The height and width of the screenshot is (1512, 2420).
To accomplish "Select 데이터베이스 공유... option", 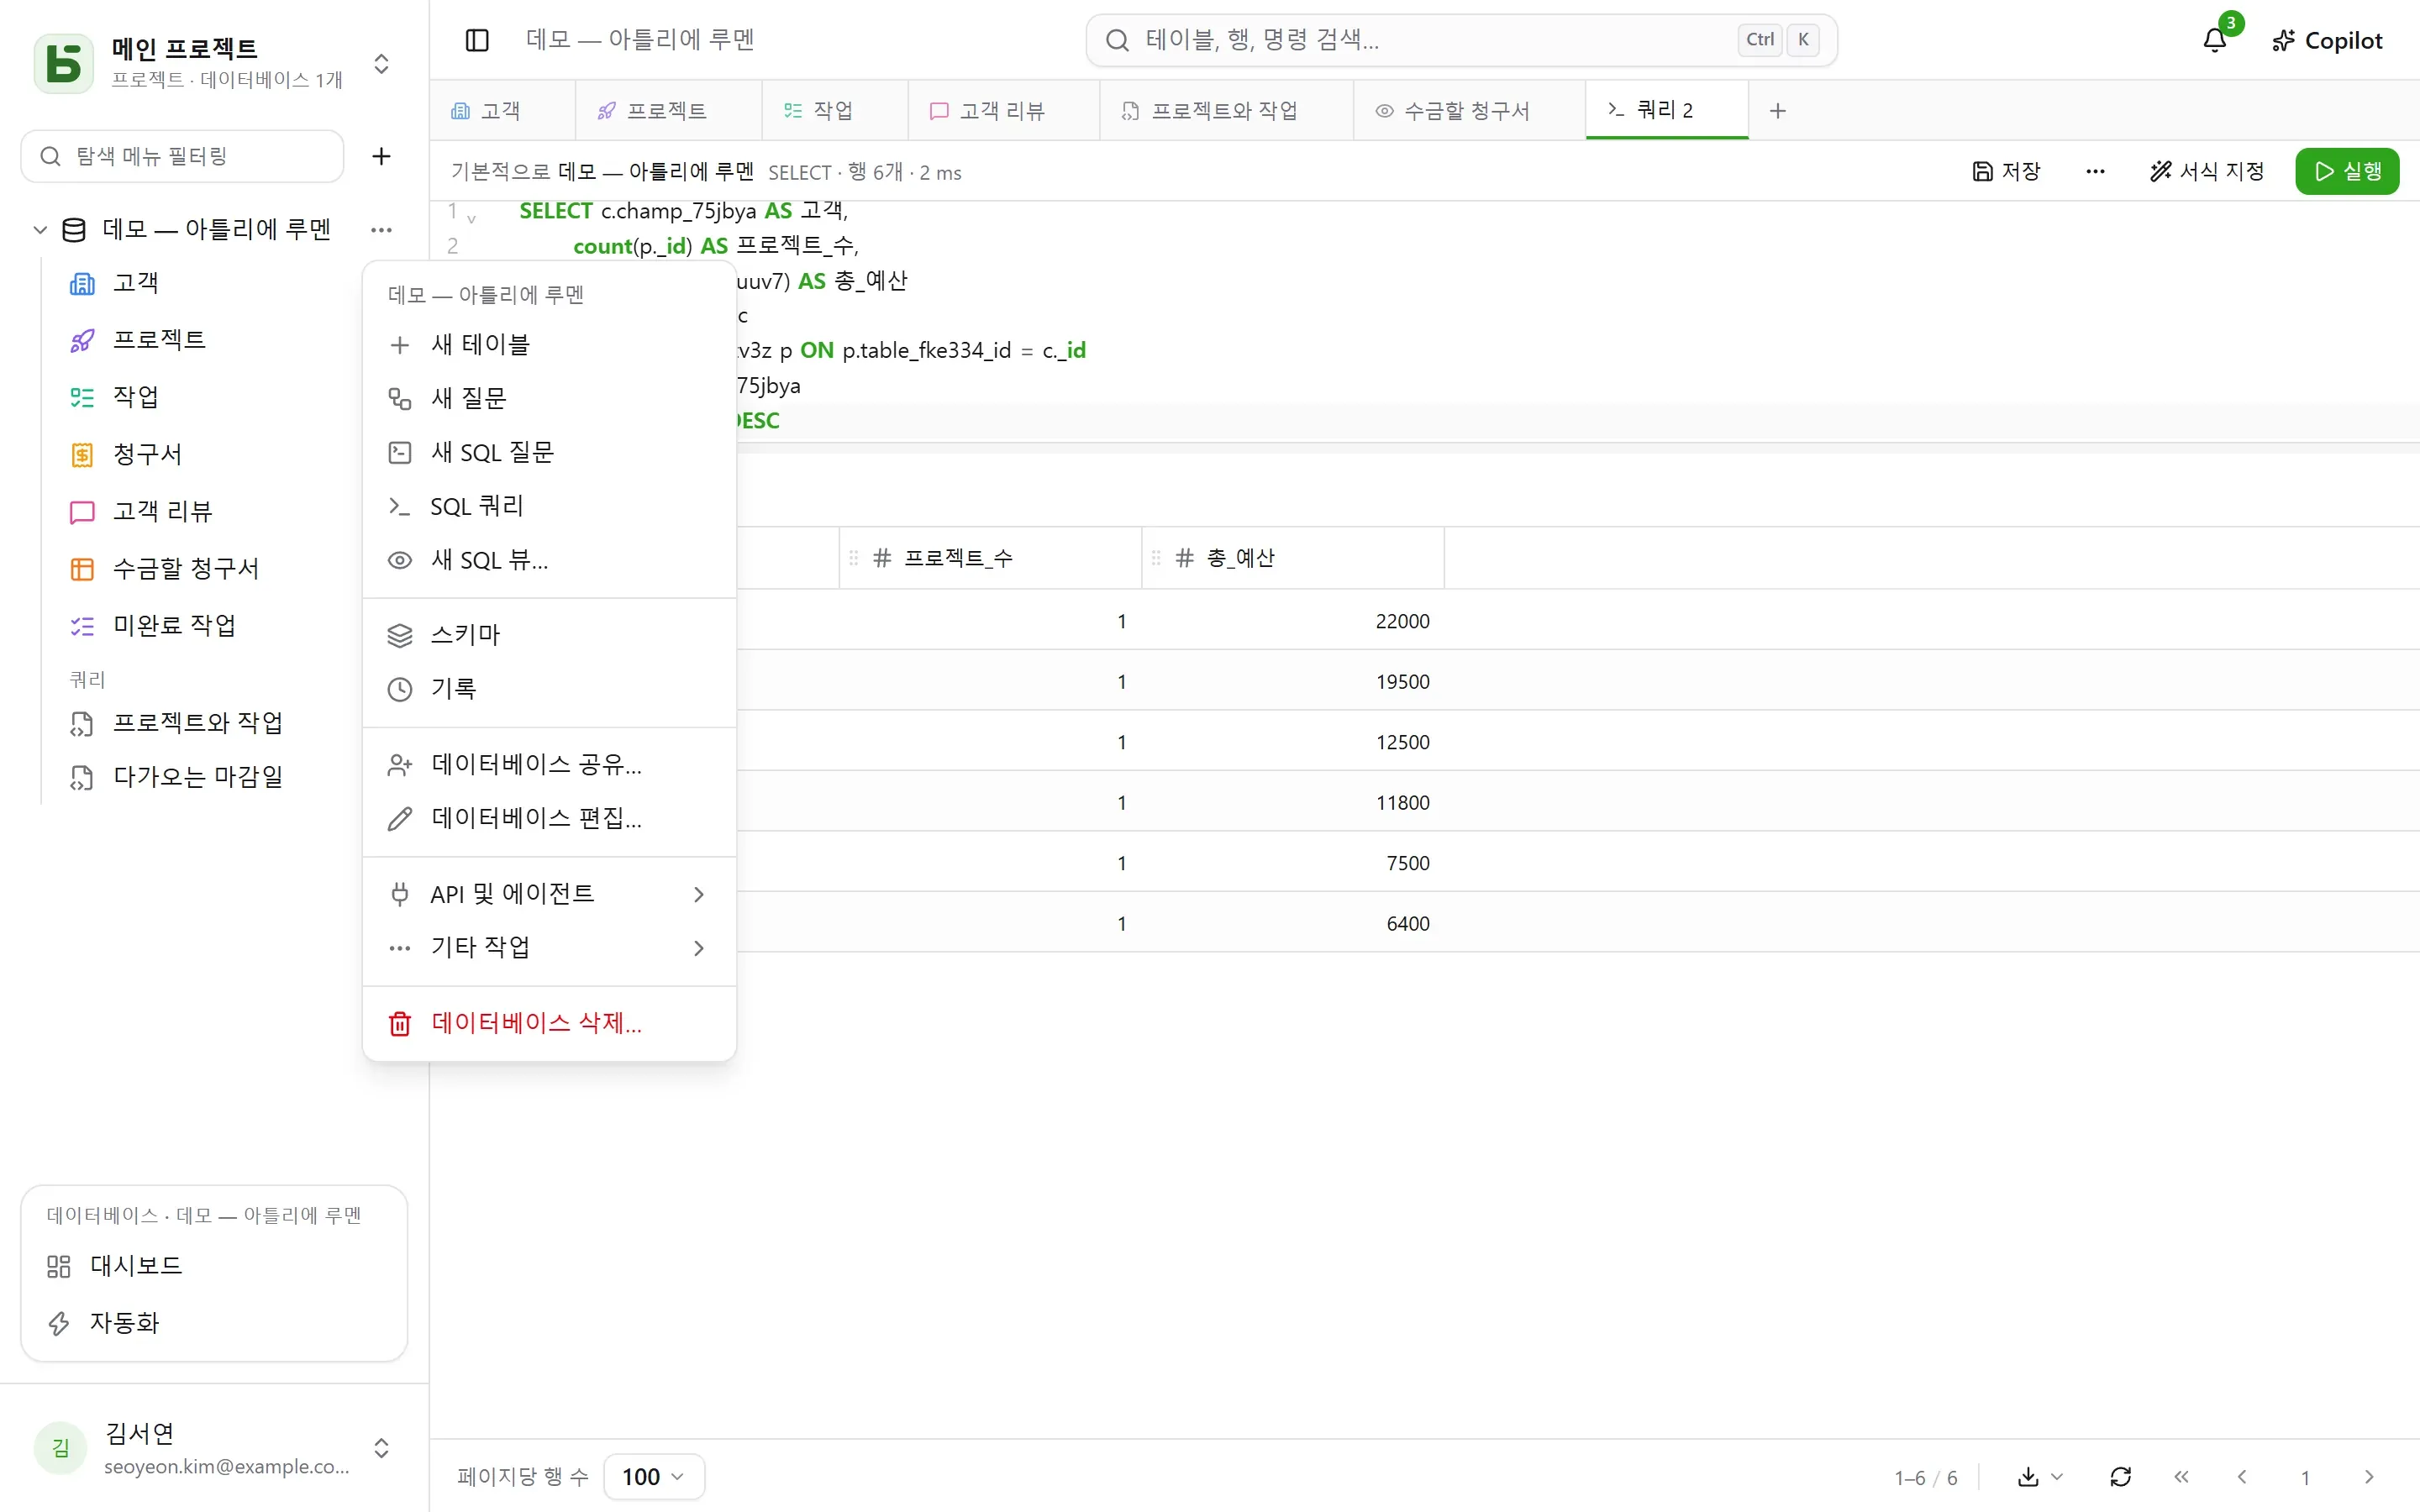I will tap(549, 765).
